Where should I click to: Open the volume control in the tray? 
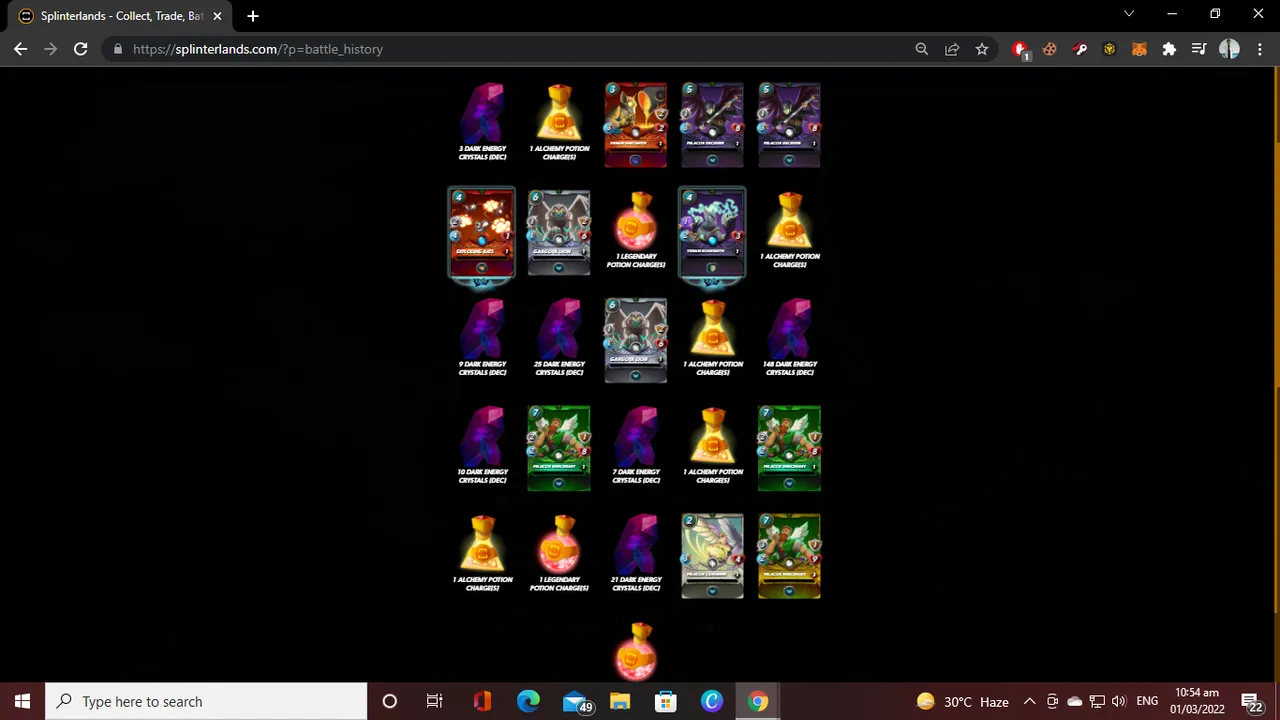pyautogui.click(x=1119, y=701)
